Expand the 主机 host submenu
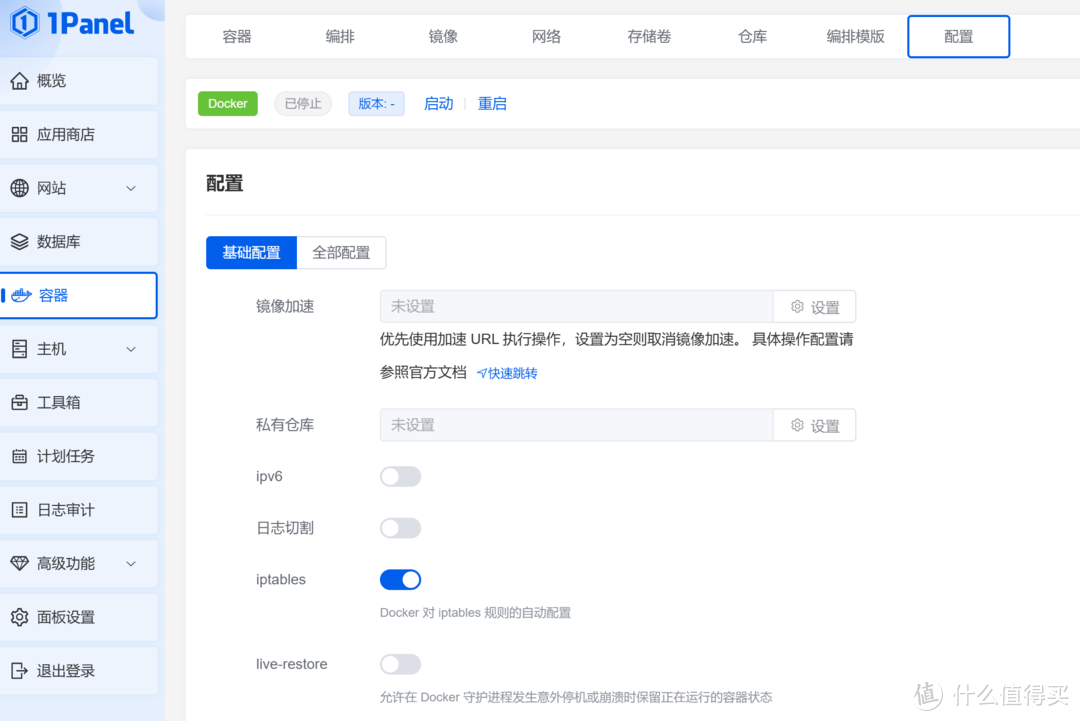 click(x=131, y=349)
